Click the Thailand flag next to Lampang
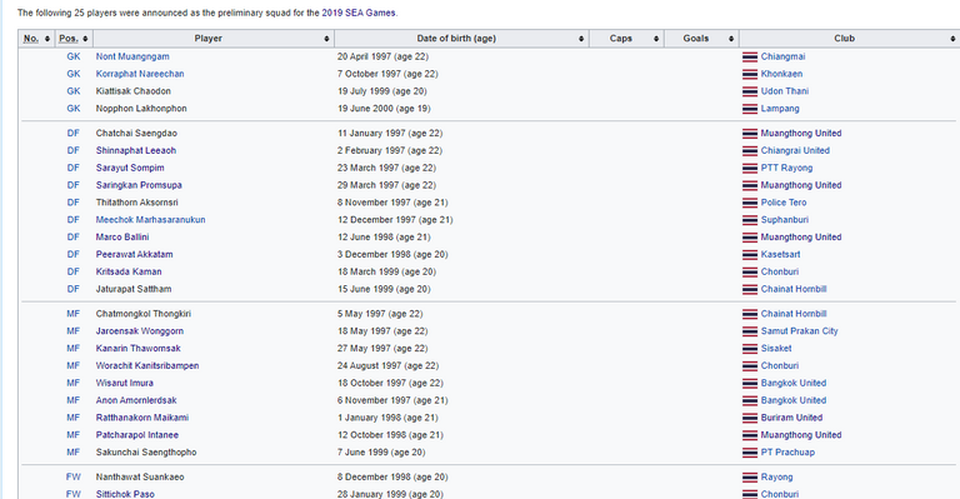This screenshot has height=499, width=960. pyautogui.click(x=750, y=109)
